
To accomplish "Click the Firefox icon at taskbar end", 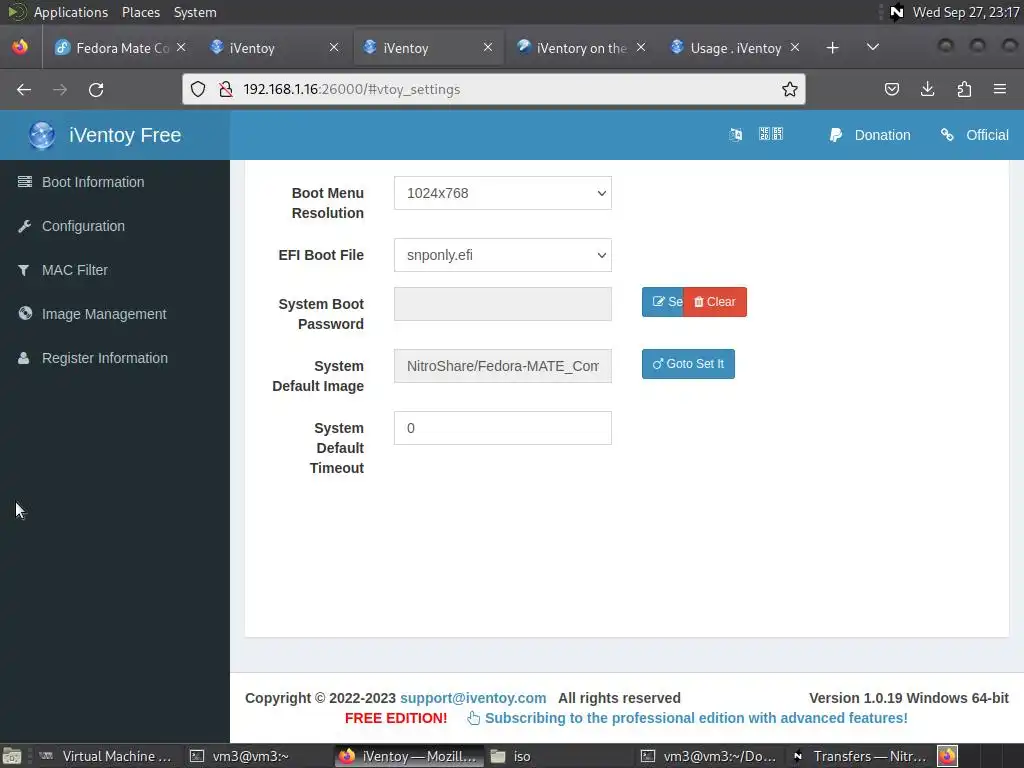I will [x=948, y=756].
